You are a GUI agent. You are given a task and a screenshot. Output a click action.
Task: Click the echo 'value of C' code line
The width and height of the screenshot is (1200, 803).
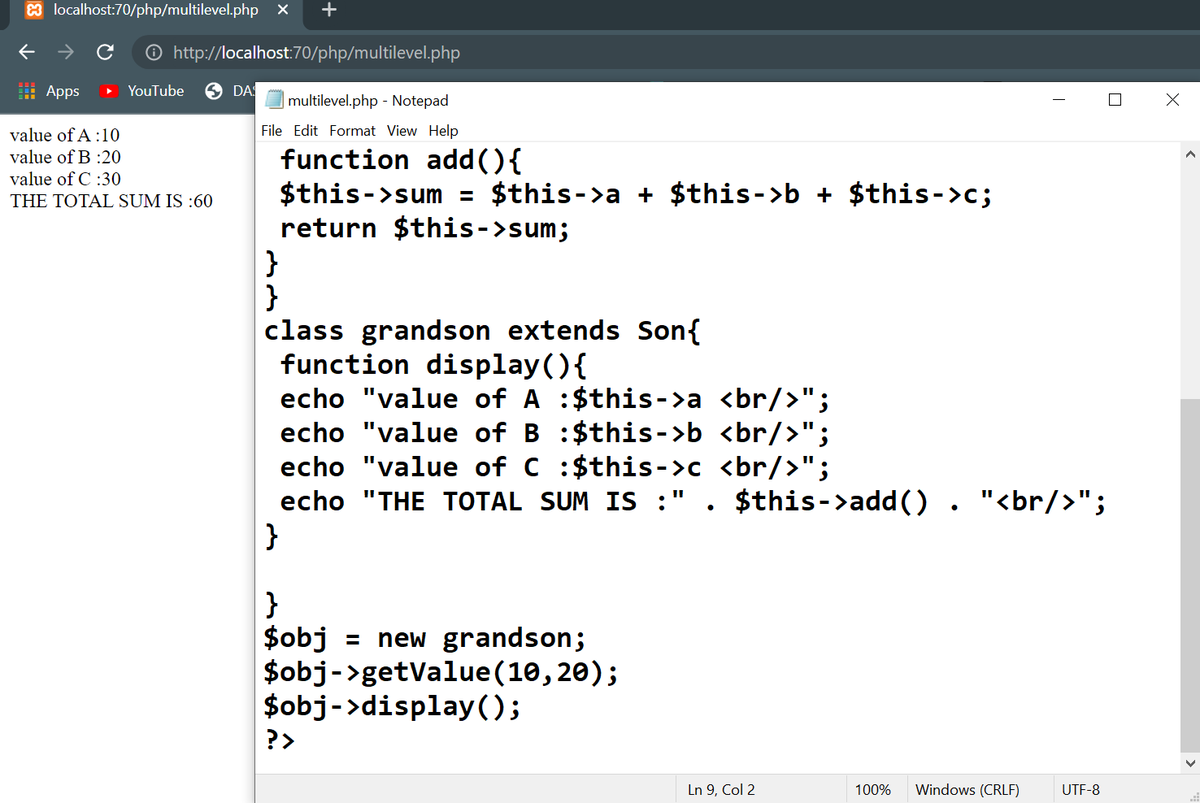pyautogui.click(x=555, y=467)
